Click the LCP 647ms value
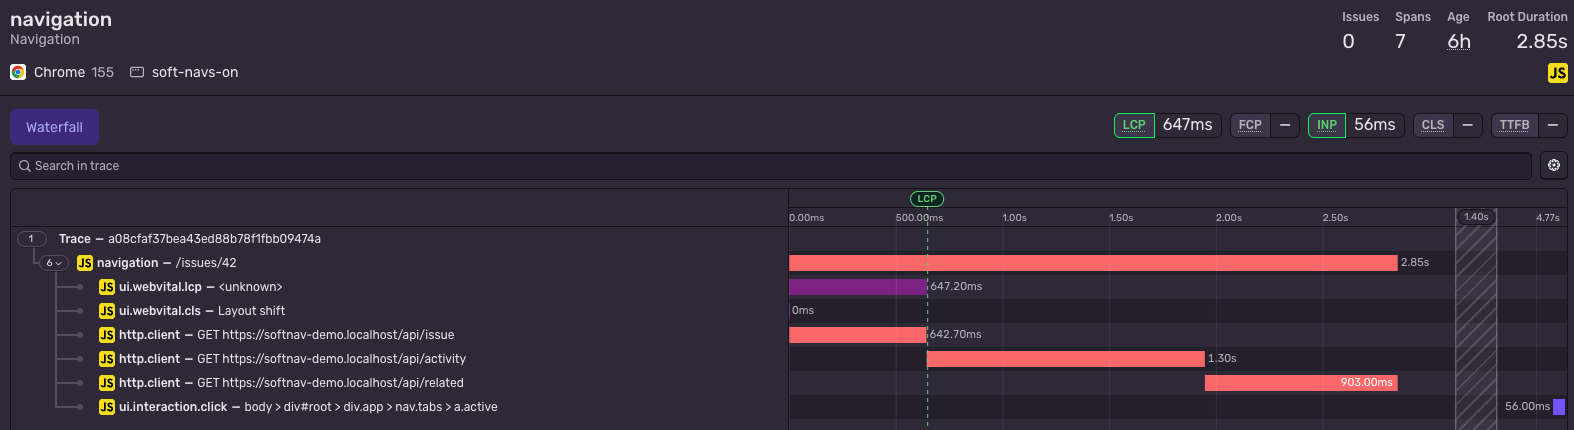This screenshot has height=430, width=1574. (x=1188, y=125)
